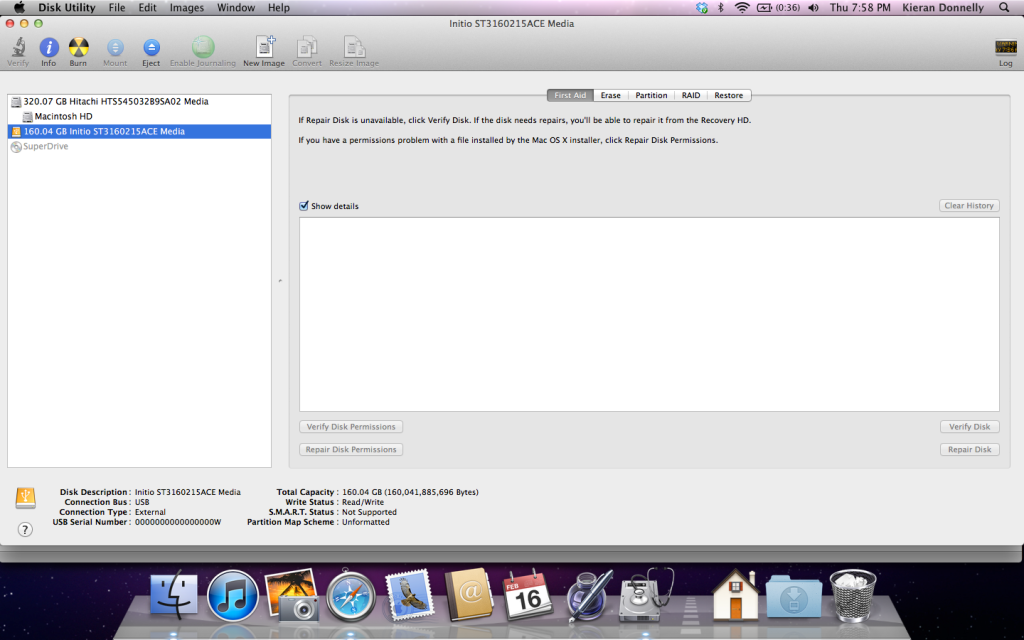Click the sidebar splitter handle dot

click(x=280, y=281)
